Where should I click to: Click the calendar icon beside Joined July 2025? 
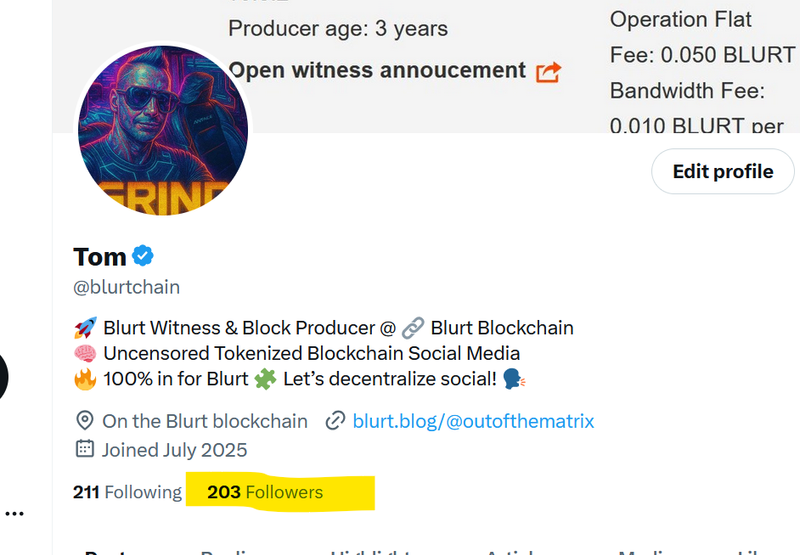pyautogui.click(x=85, y=449)
